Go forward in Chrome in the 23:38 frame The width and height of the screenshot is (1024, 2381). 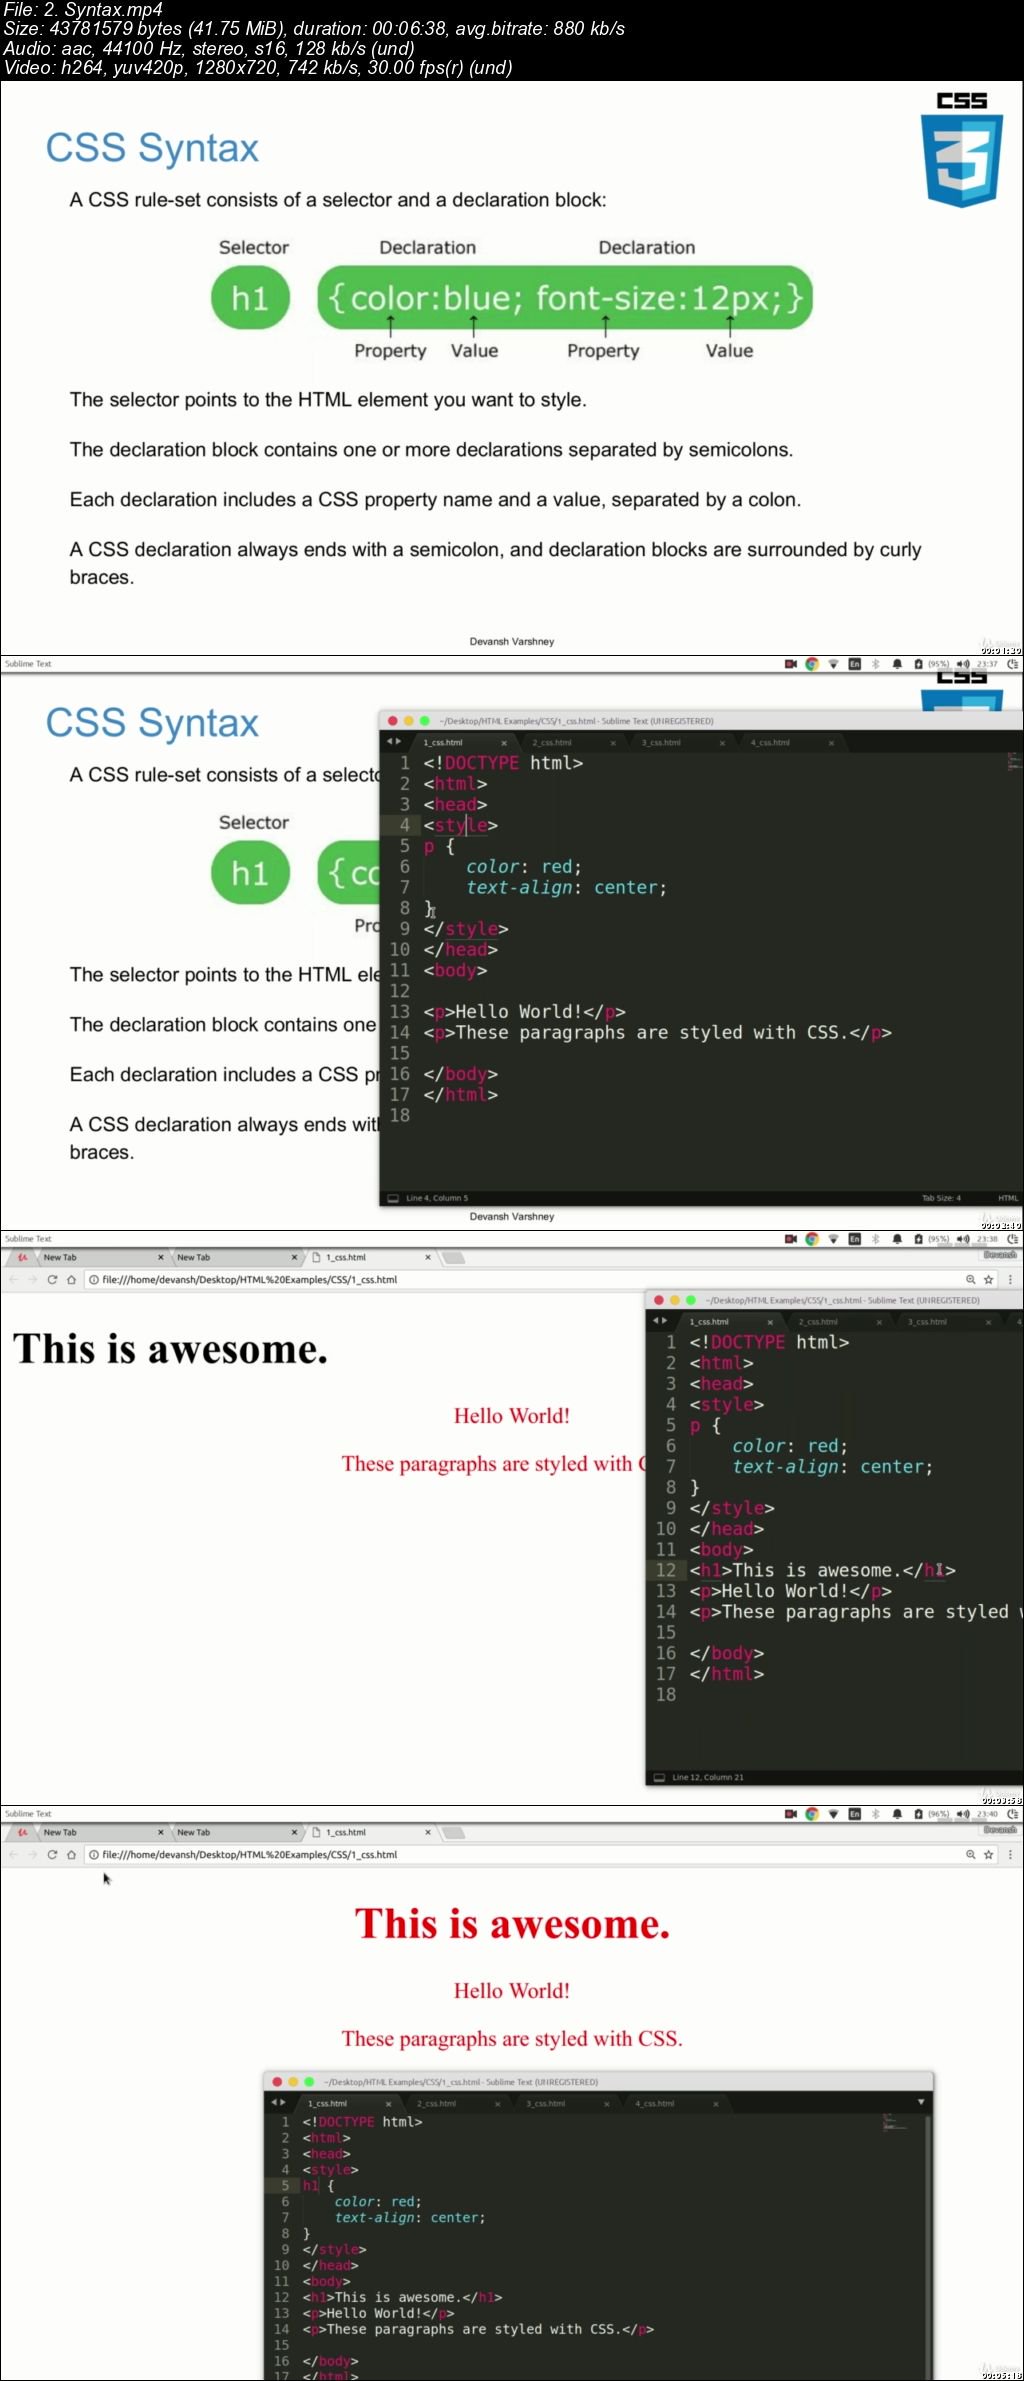tap(32, 1279)
